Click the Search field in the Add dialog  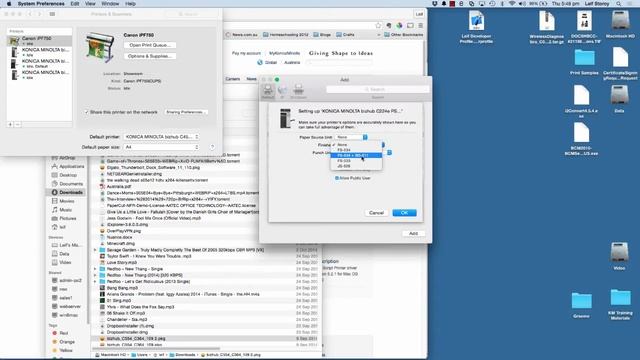coord(378,89)
